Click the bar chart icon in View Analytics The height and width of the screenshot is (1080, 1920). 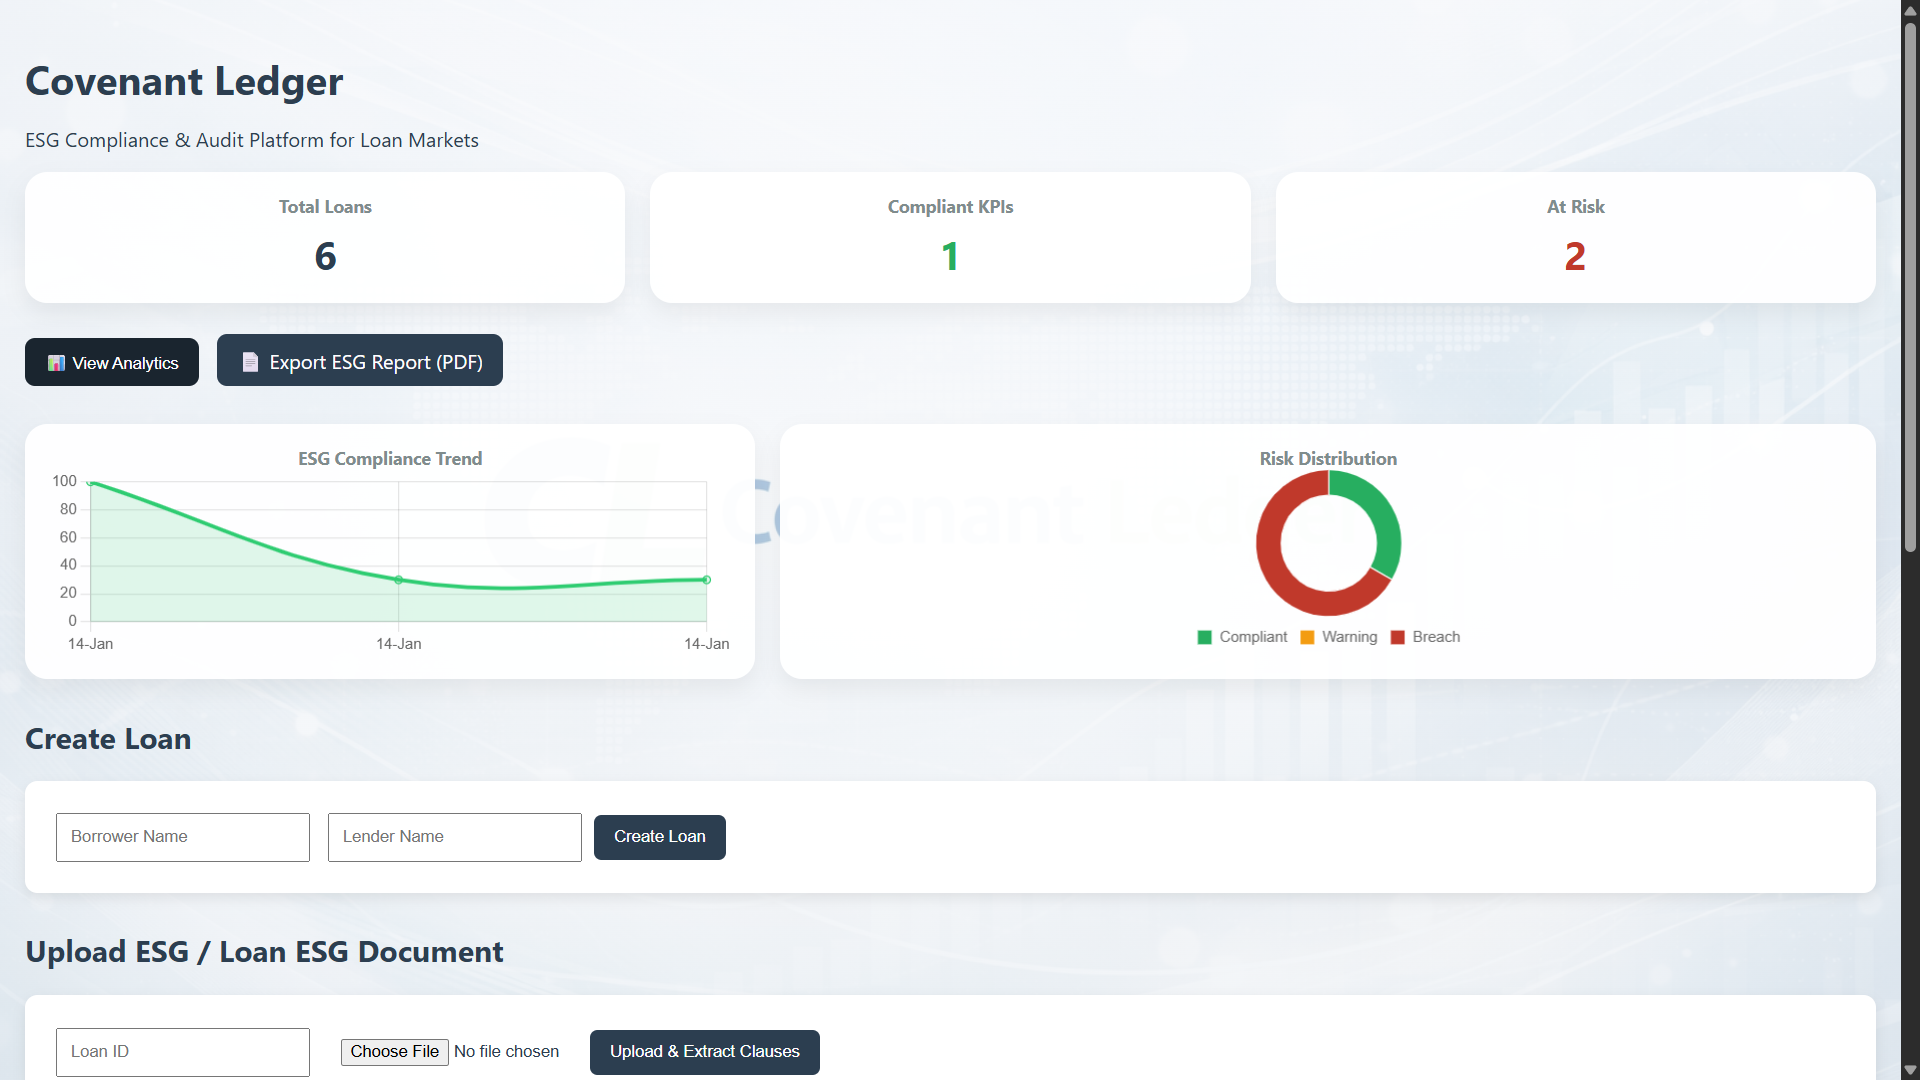56,363
